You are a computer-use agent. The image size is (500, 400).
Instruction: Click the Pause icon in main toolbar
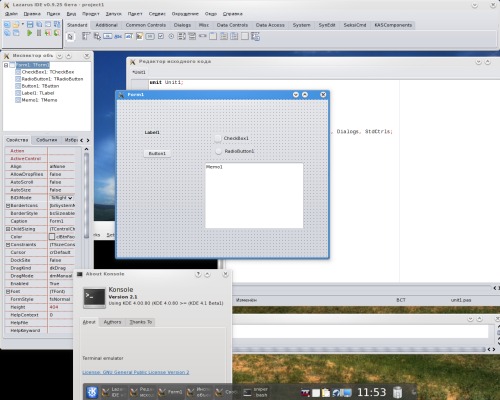(x=39, y=33)
